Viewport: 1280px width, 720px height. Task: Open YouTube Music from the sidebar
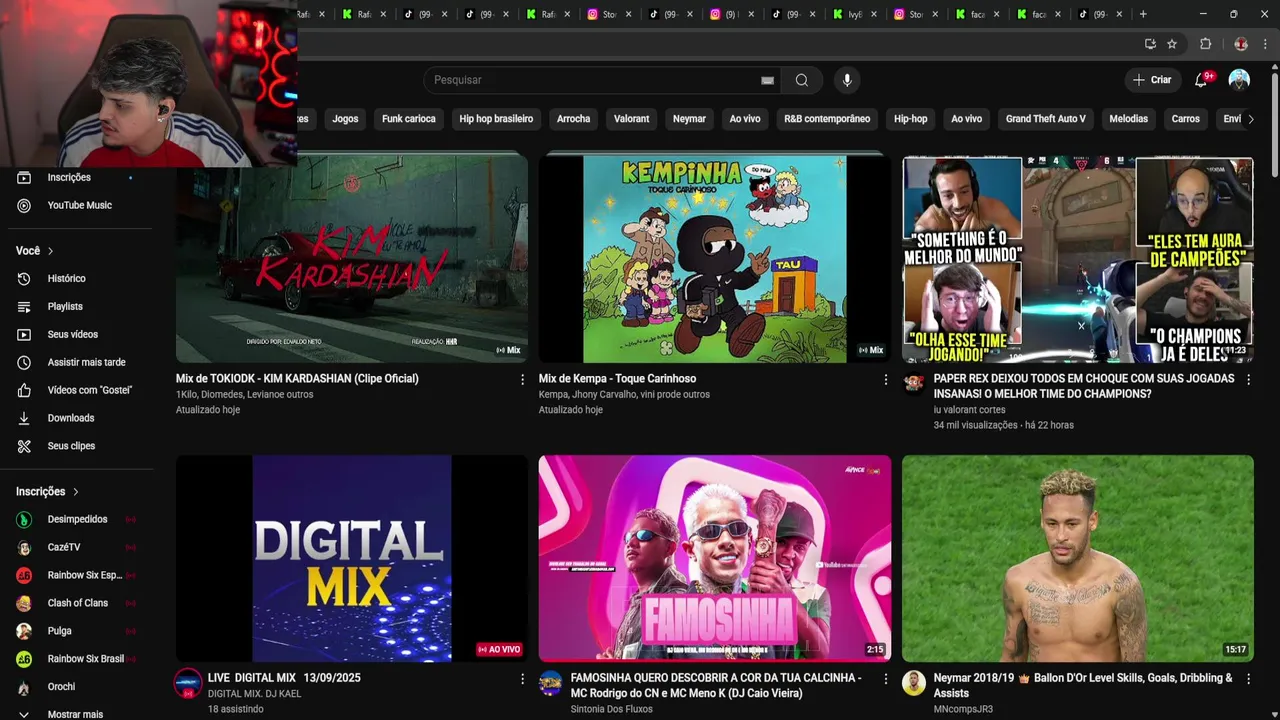coord(78,205)
